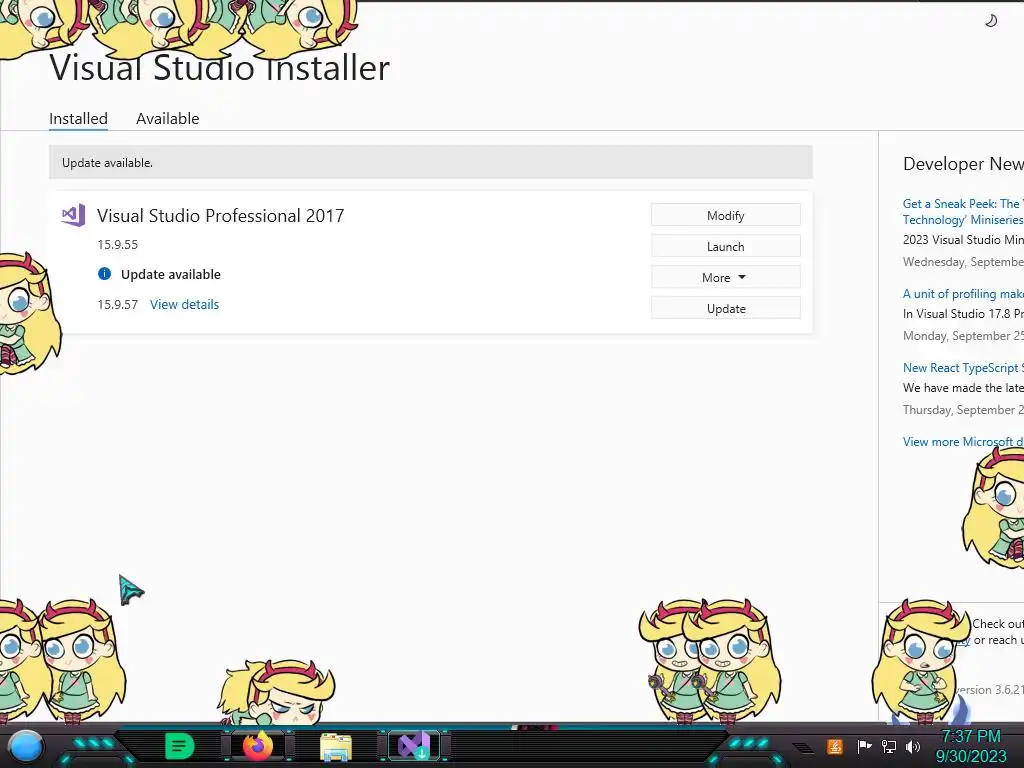Switch to the Installed tab

[x=78, y=119]
